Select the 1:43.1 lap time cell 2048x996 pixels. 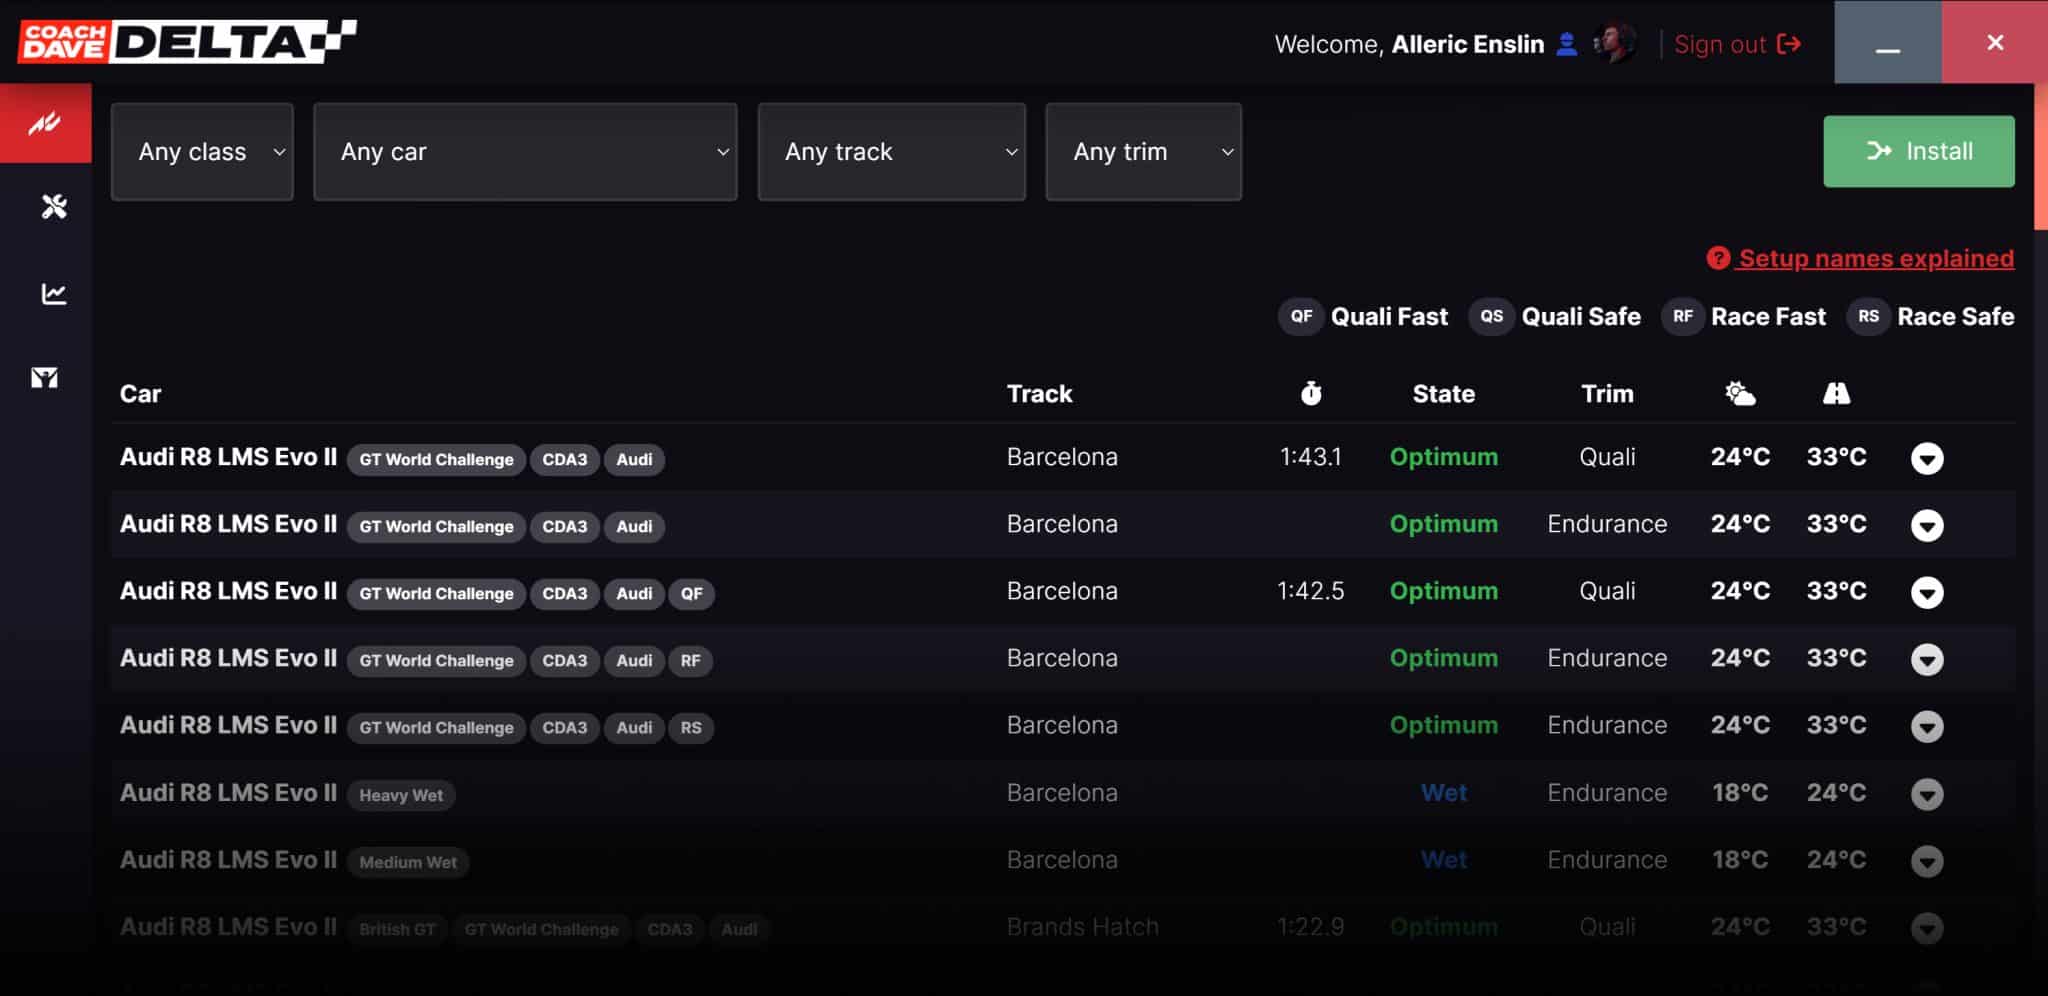[x=1311, y=457]
